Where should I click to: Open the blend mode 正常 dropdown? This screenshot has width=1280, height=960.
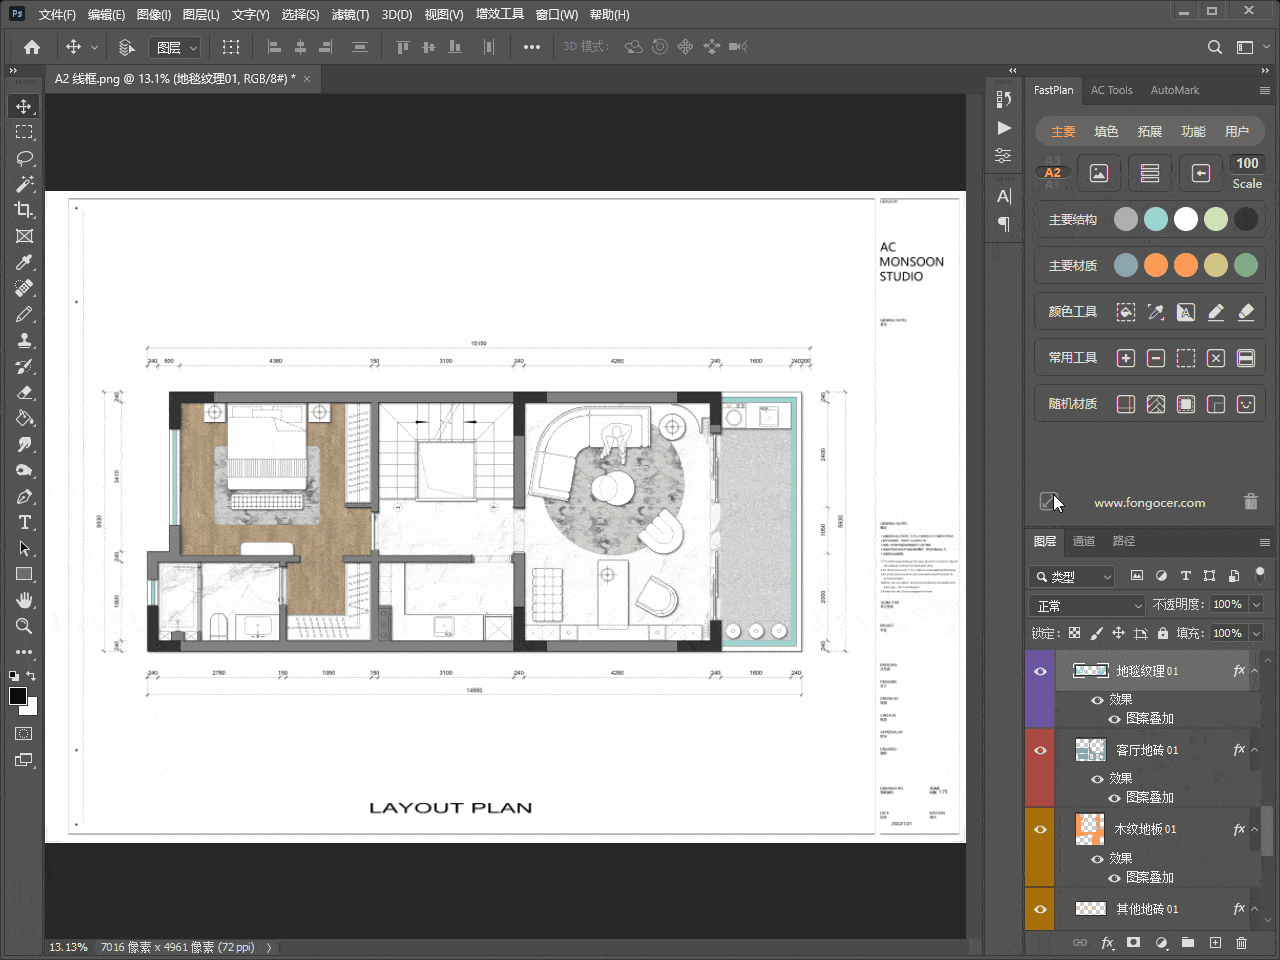(x=1087, y=605)
